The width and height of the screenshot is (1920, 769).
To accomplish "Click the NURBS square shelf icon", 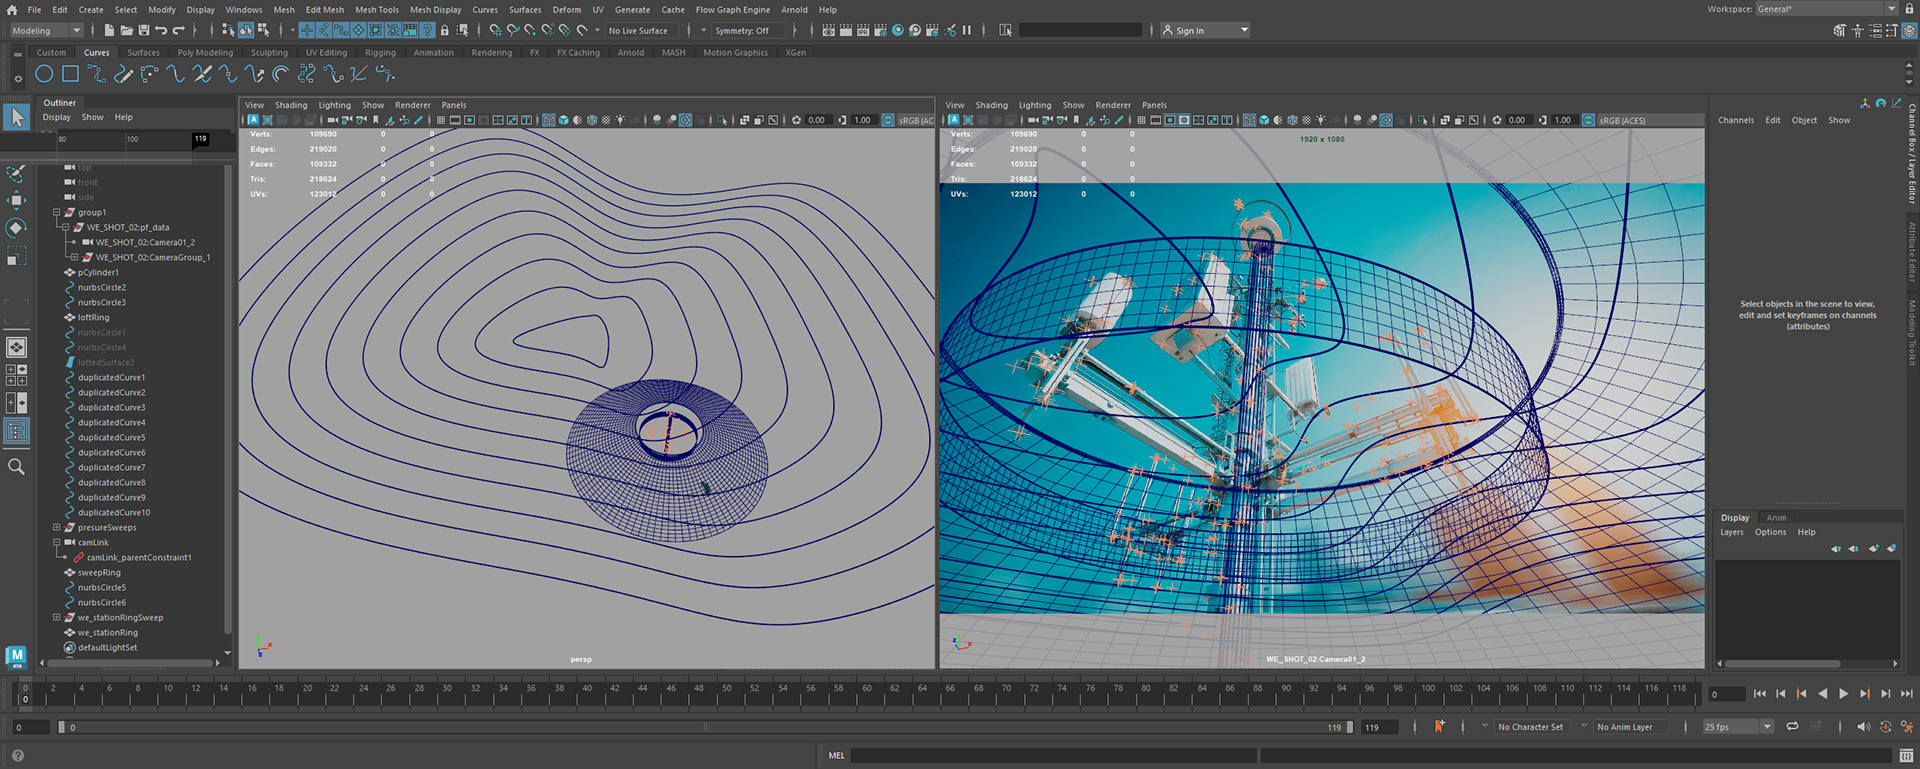I will point(70,74).
